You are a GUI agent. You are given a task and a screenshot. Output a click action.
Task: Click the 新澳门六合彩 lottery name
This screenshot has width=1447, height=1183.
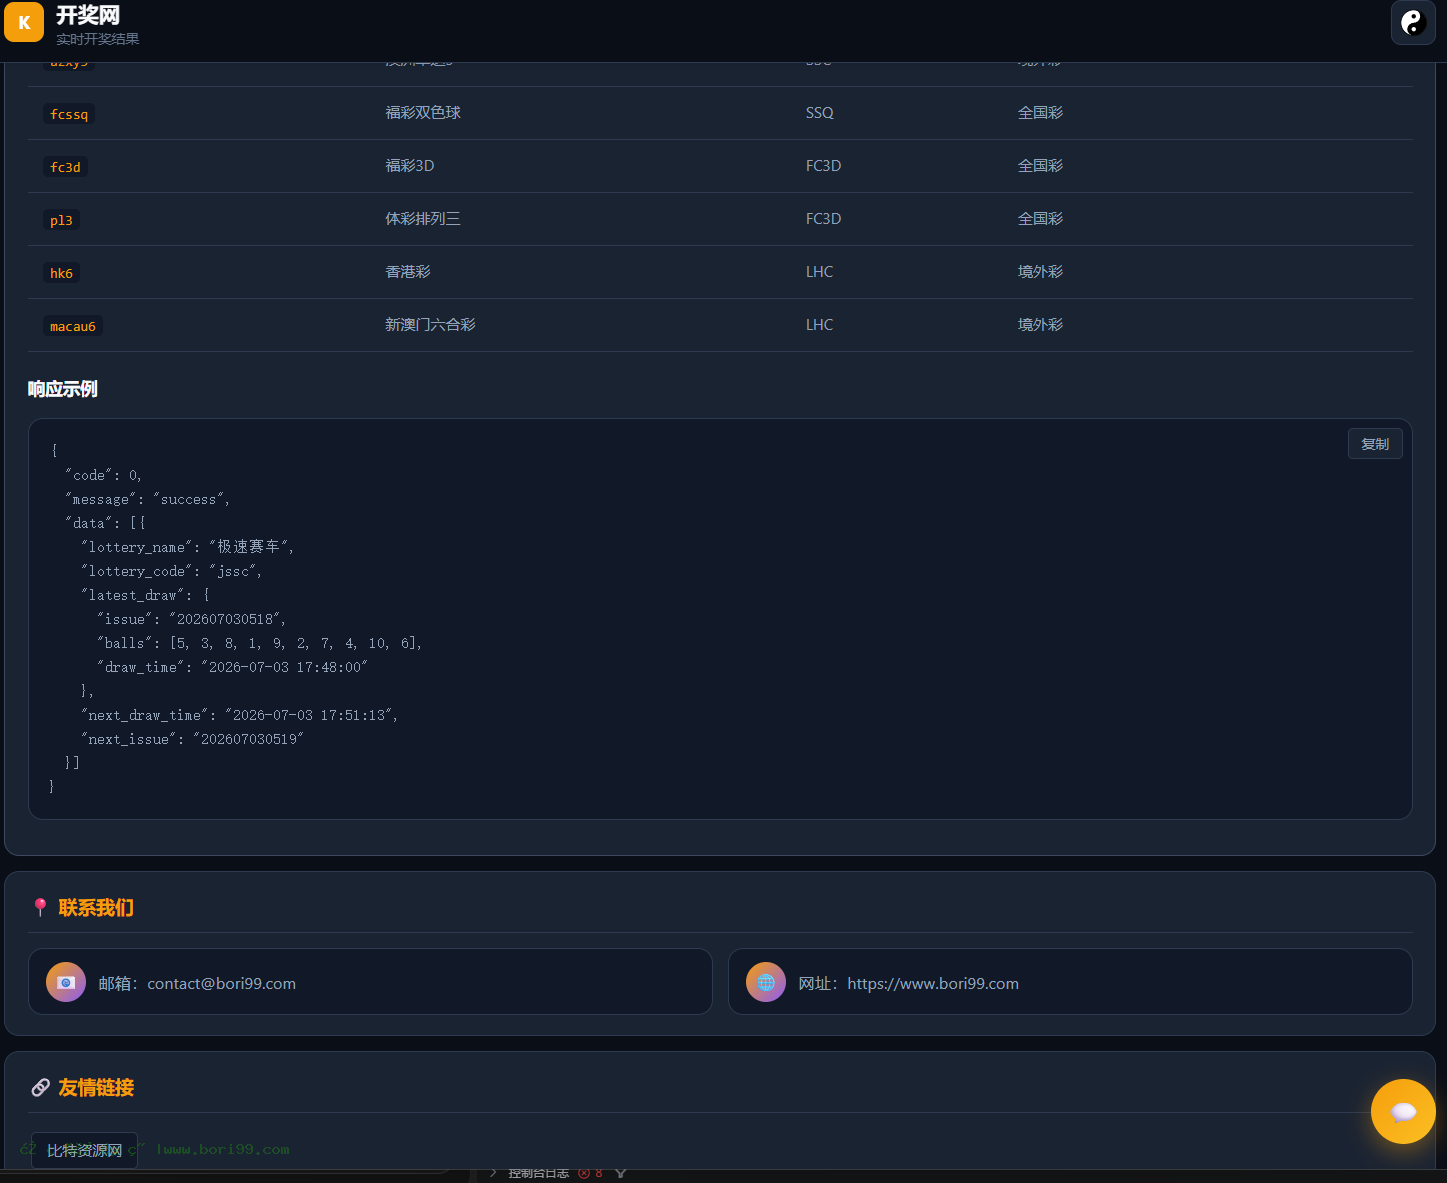[x=430, y=325]
